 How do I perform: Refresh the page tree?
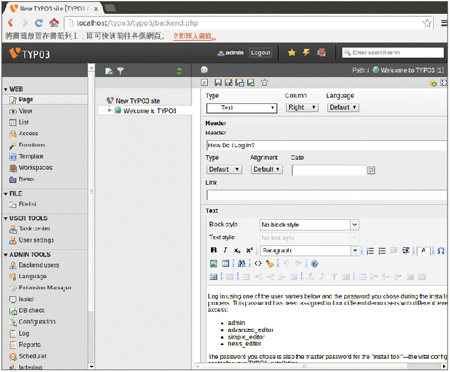click(x=179, y=71)
